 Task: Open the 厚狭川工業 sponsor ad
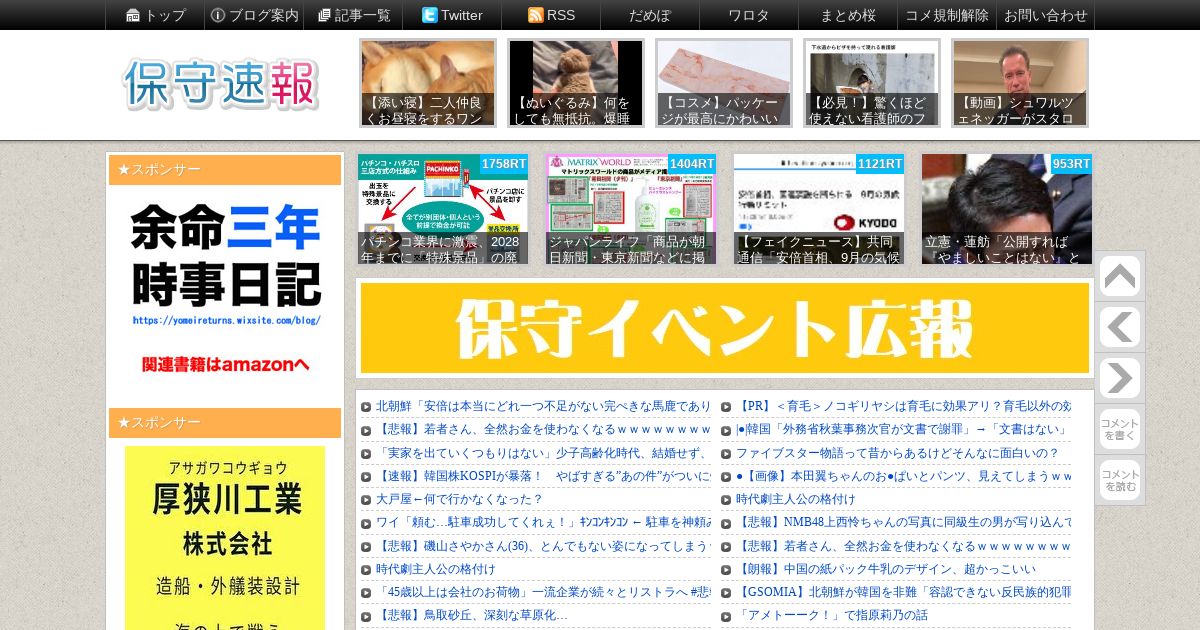(x=225, y=538)
